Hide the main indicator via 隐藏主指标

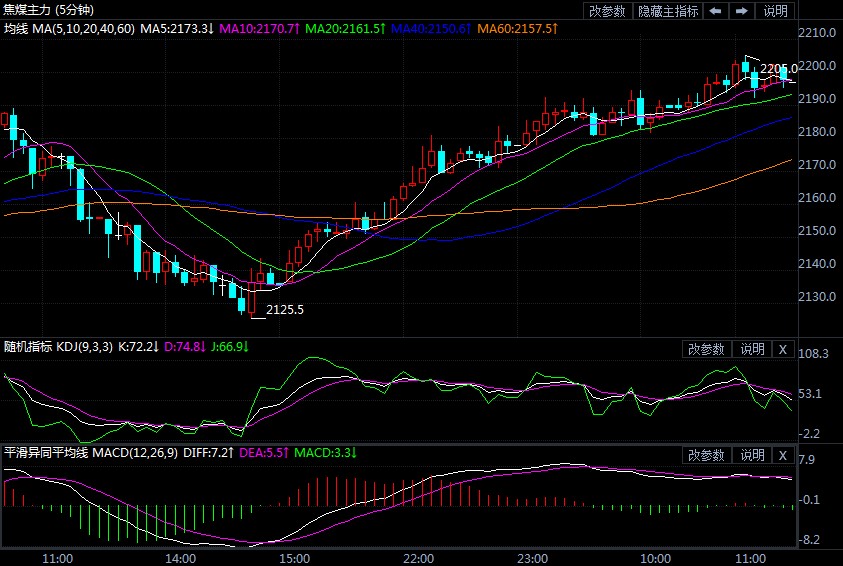click(x=668, y=11)
